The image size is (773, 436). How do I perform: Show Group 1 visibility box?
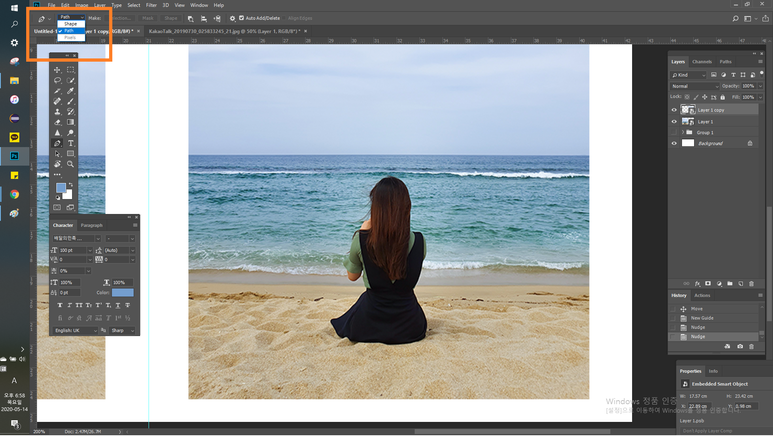674,132
